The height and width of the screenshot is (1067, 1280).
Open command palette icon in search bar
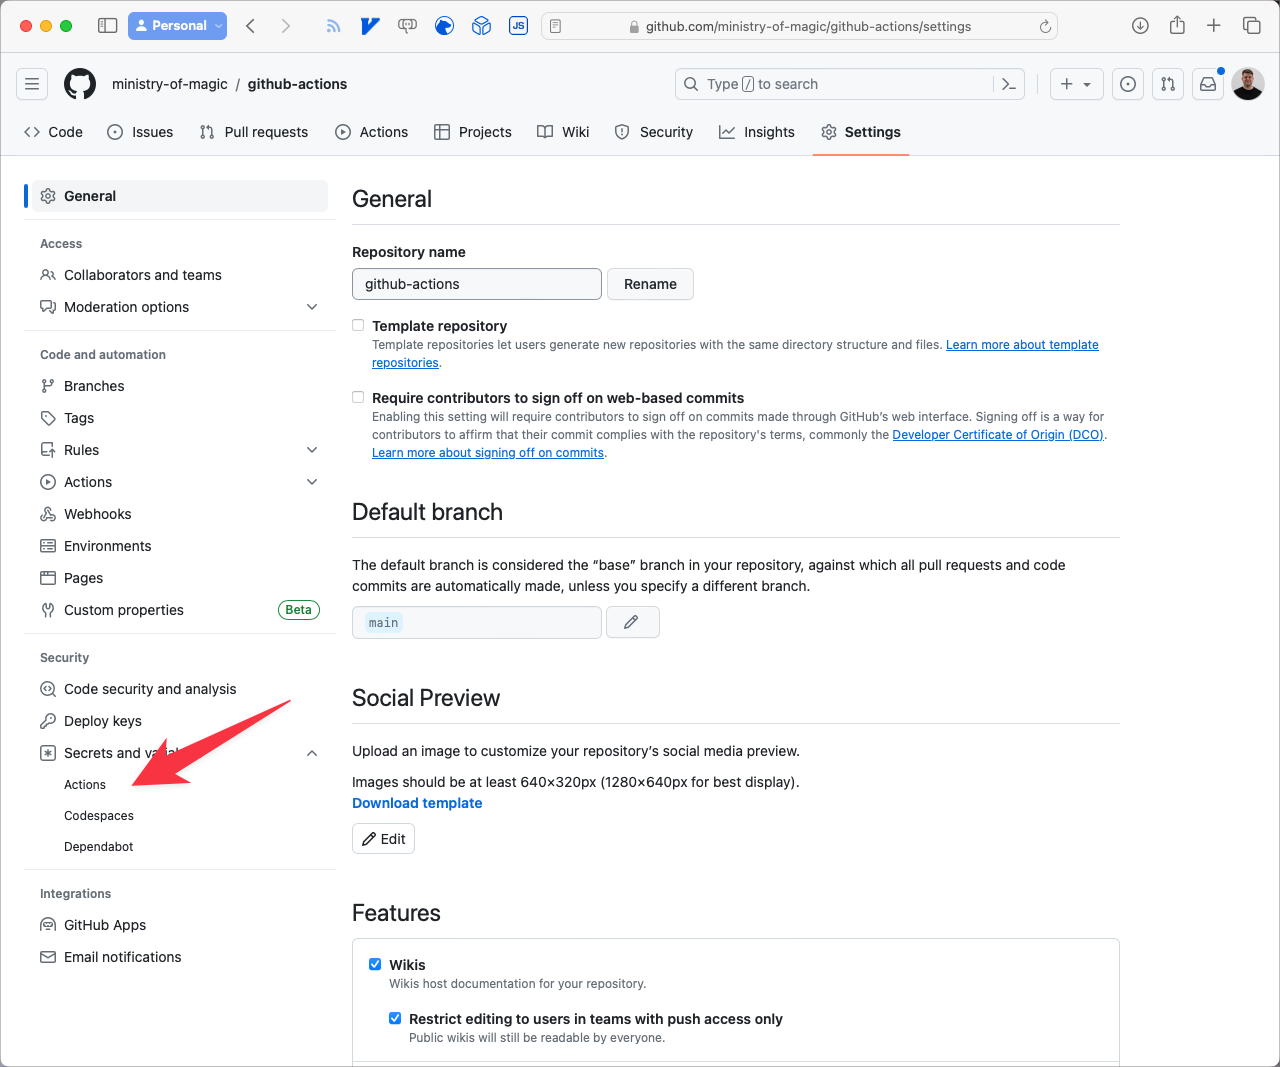point(1009,84)
